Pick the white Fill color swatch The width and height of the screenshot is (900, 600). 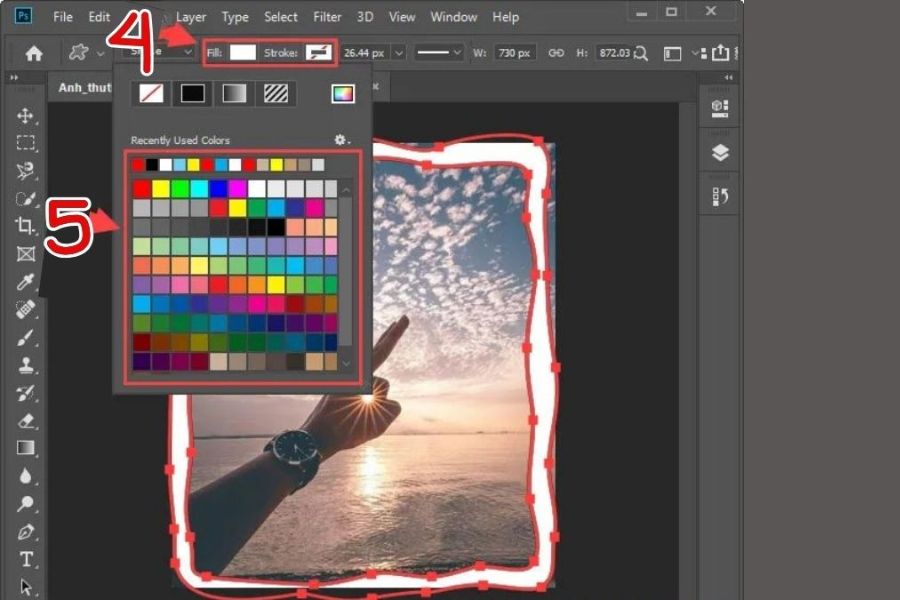(x=243, y=53)
